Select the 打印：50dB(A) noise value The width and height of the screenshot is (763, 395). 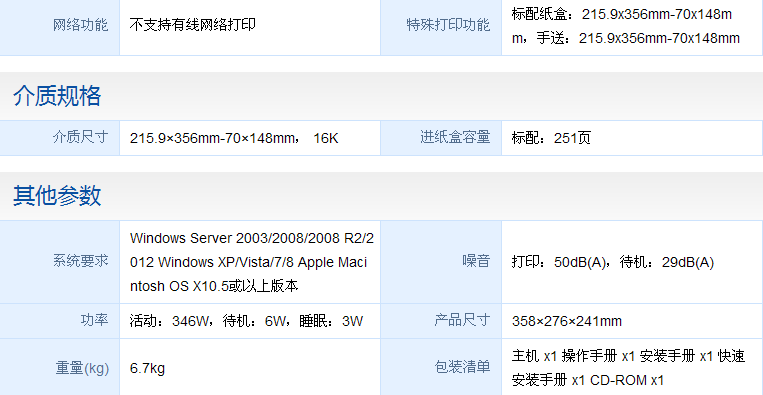(x=613, y=263)
